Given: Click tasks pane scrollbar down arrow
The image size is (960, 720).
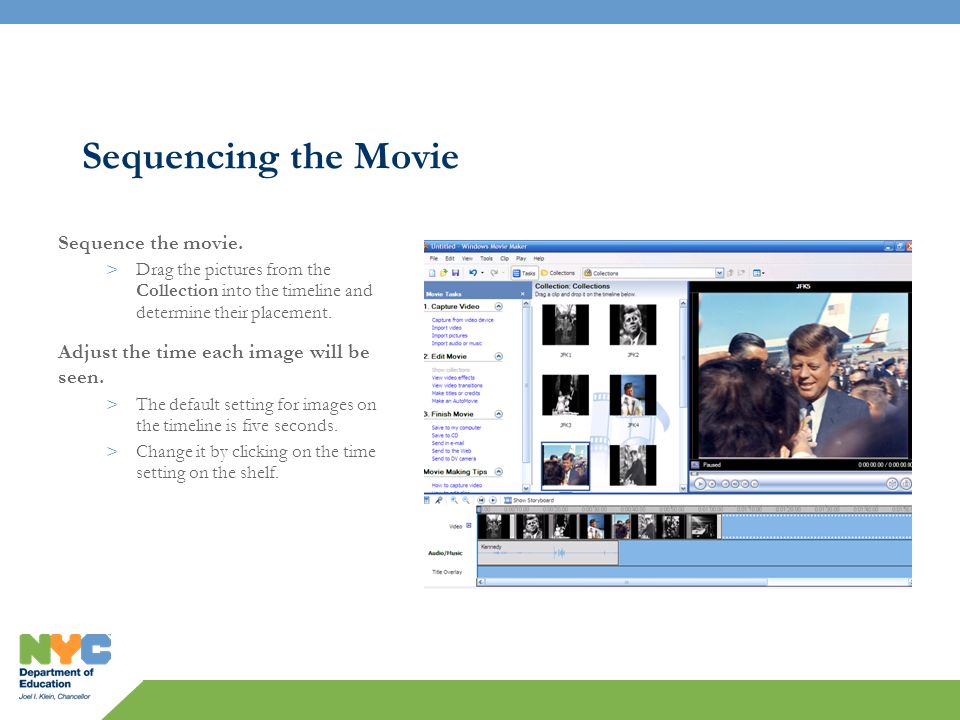Looking at the screenshot, I should pos(525,488).
